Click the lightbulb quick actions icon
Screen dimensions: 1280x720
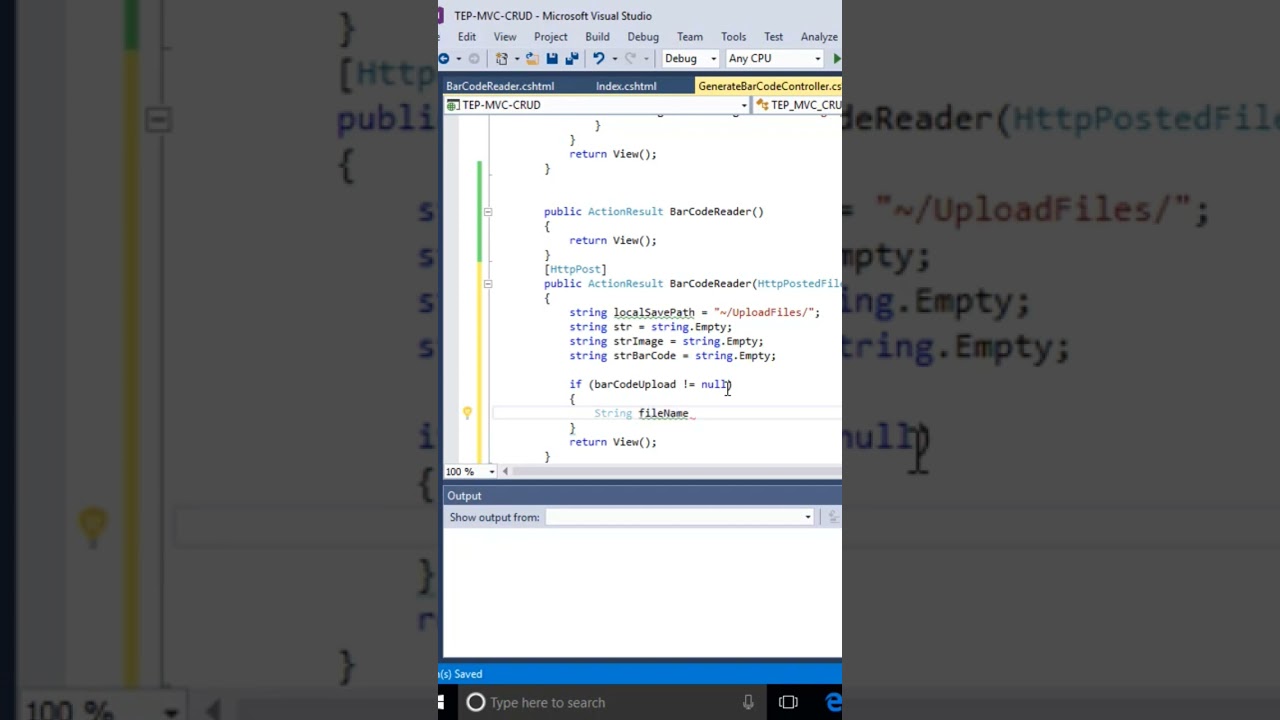point(467,413)
